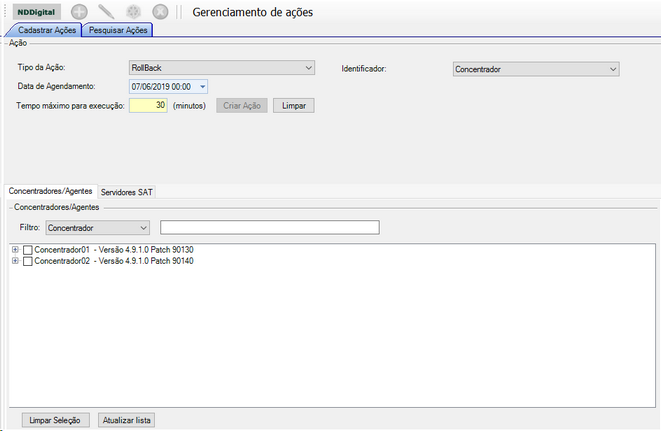
Task: Open the Pesquisar Ações tab
Action: coord(118,30)
